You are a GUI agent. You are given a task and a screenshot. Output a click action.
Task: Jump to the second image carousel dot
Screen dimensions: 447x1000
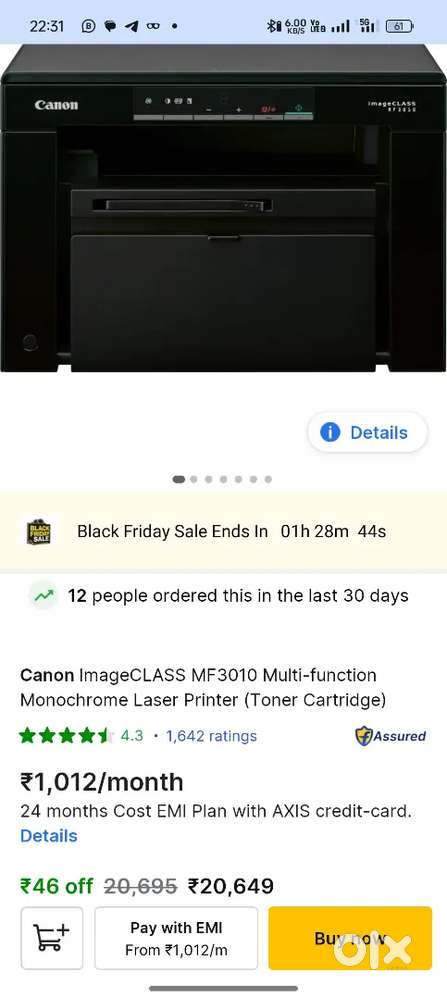194,479
